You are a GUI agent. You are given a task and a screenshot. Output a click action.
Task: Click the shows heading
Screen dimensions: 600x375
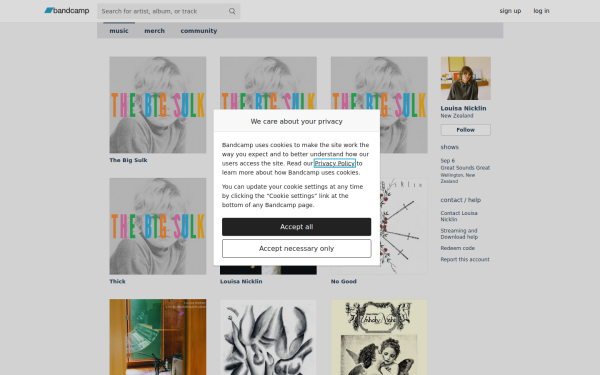tap(450, 147)
